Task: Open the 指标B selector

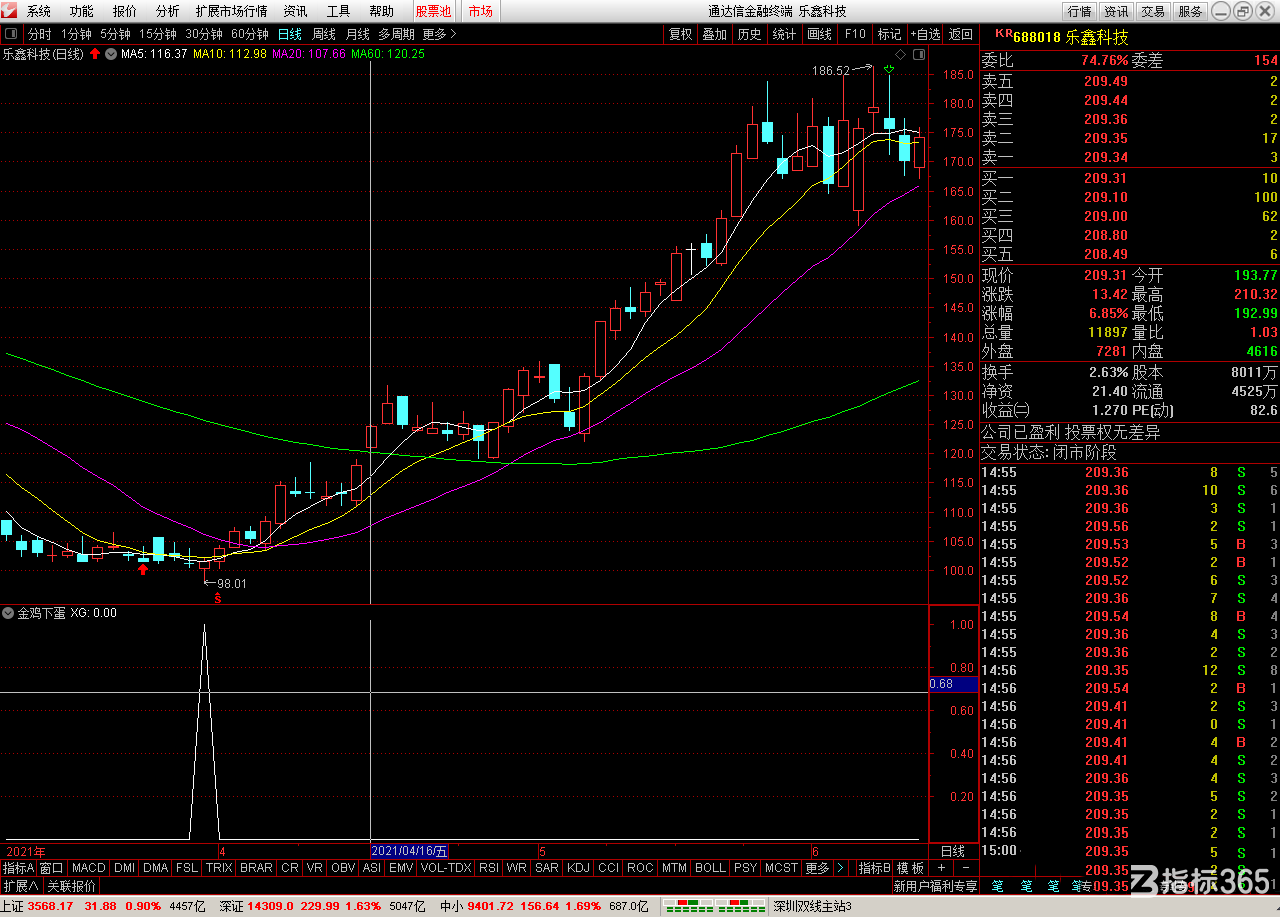Action: pyautogui.click(x=875, y=868)
